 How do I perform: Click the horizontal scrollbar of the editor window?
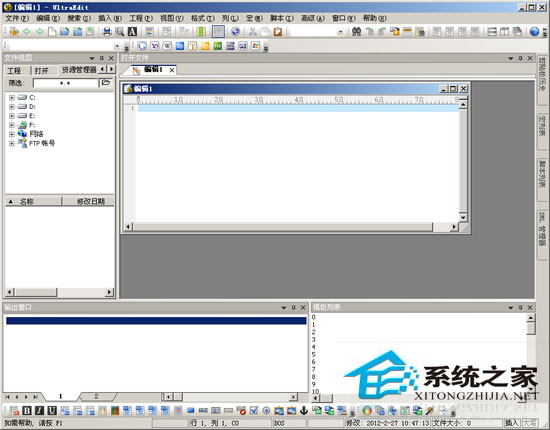291,227
